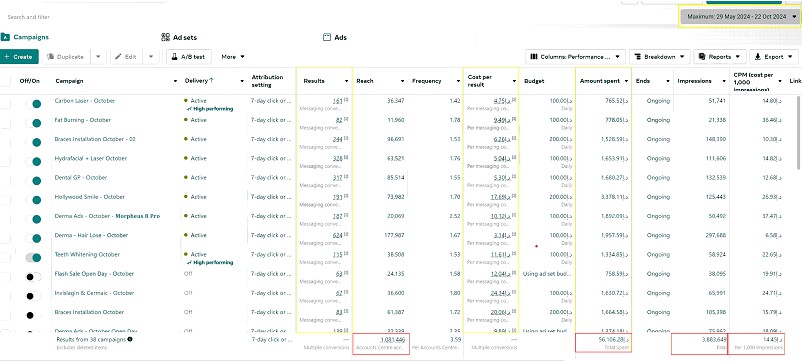Click the columns icon in Columns button
The height and width of the screenshot is (361, 802).
(533, 57)
